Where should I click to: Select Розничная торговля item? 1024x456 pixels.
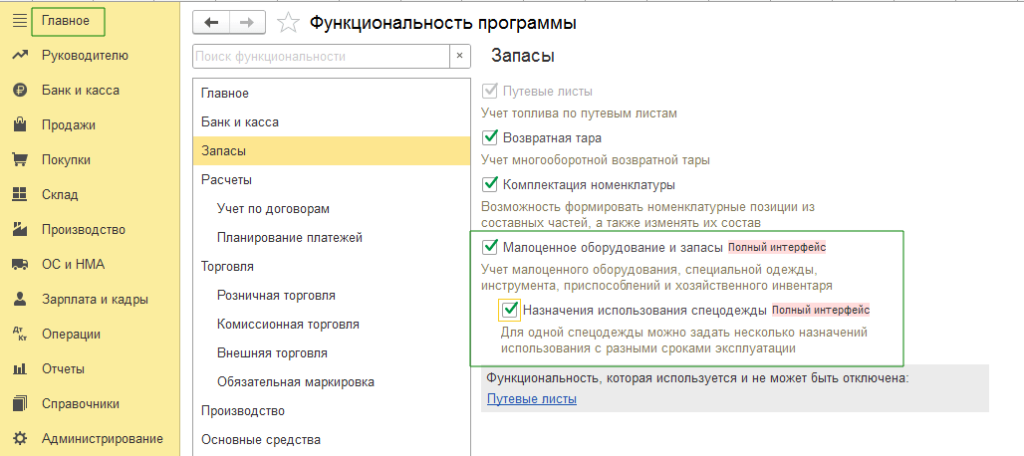[x=332, y=295]
